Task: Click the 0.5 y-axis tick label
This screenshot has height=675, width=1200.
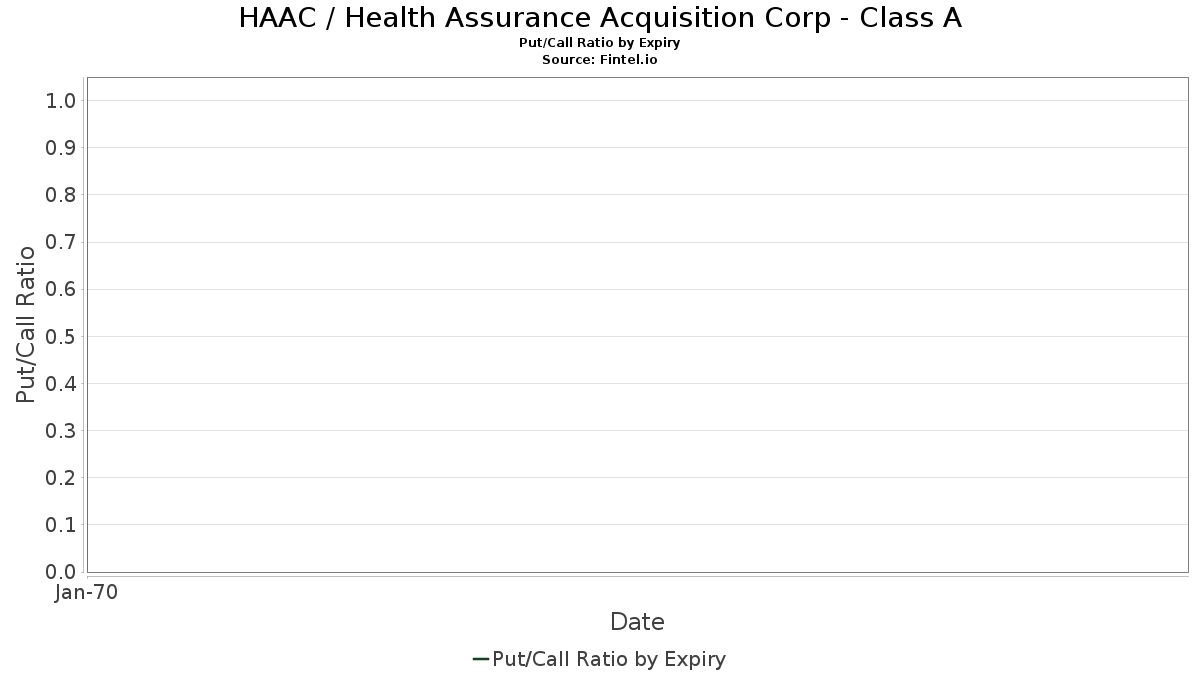Action: [61, 336]
